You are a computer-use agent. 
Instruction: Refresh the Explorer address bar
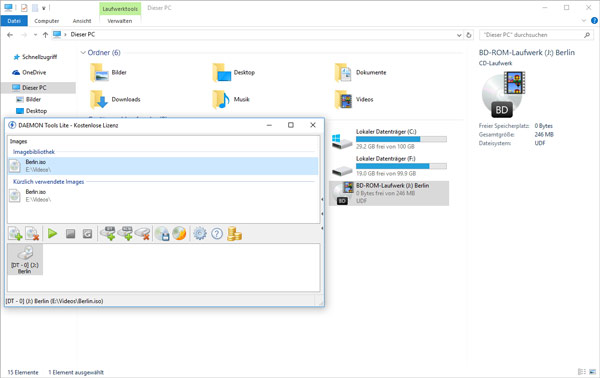[x=469, y=35]
